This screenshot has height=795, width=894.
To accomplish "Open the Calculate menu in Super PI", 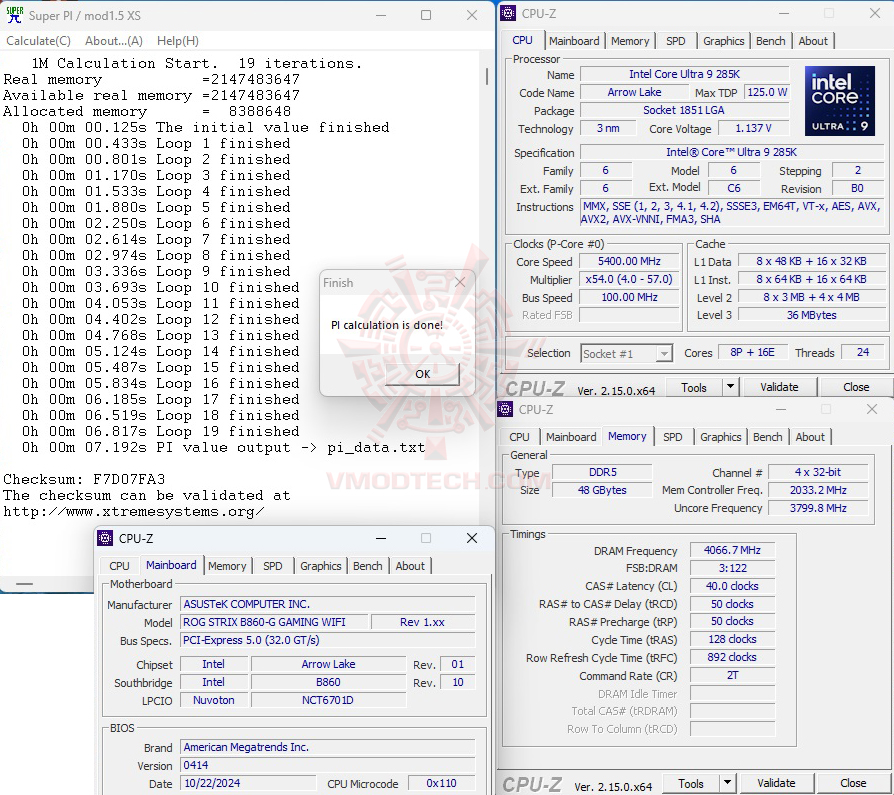I will [x=38, y=41].
